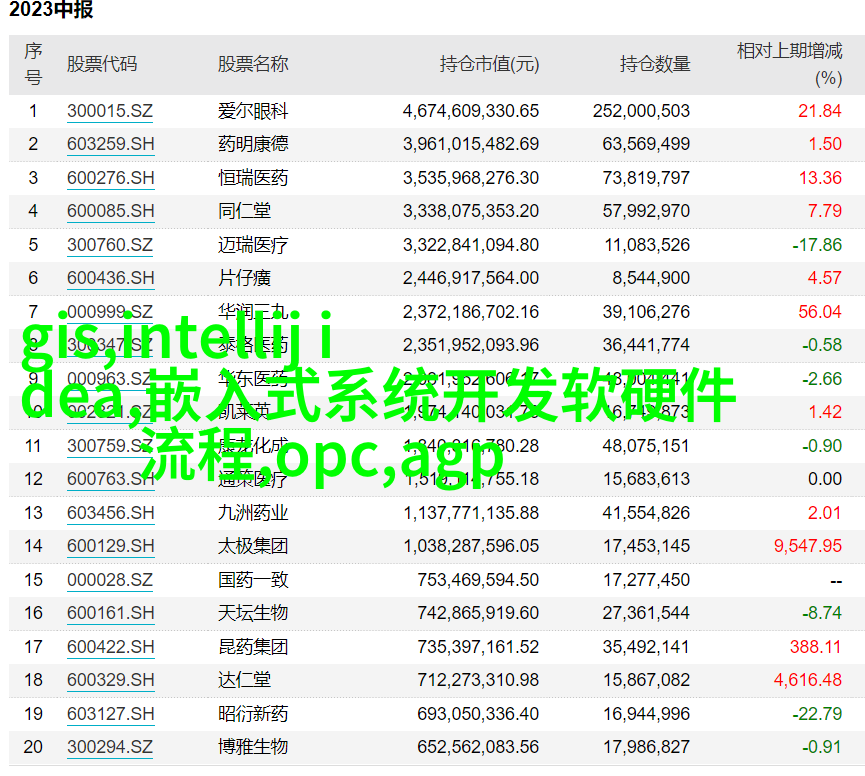Click the 56.04 change value
Viewport: 865px width, 776px height.
coord(820,312)
